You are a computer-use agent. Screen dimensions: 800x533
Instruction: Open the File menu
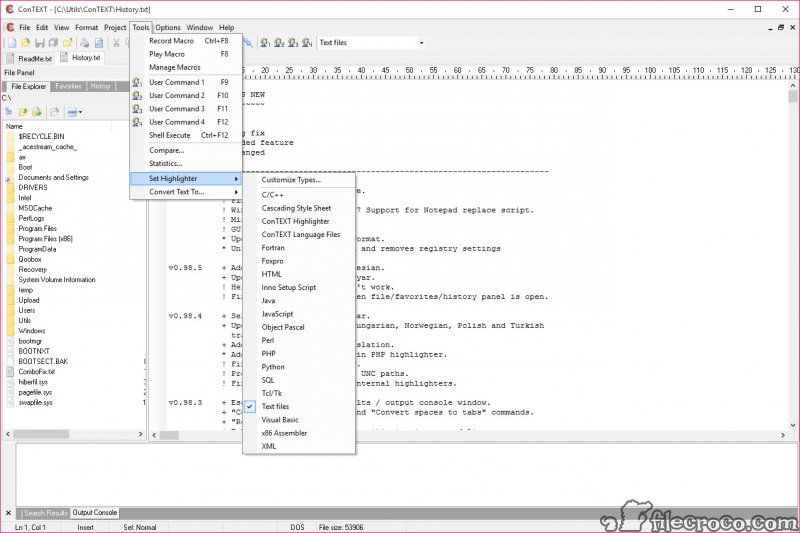click(24, 28)
